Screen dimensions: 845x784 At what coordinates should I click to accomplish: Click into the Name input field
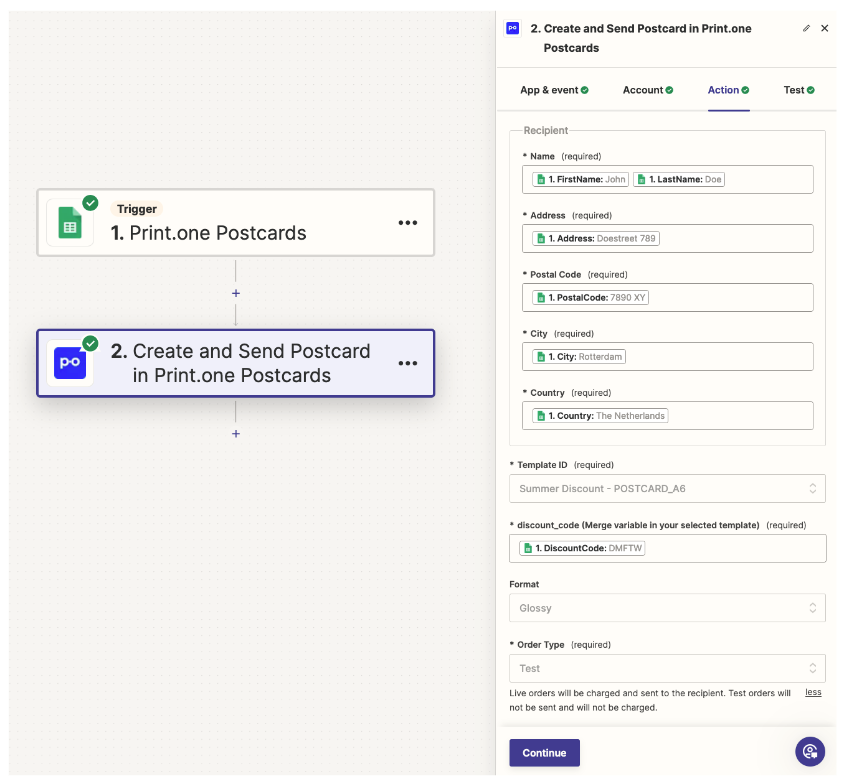coord(668,179)
